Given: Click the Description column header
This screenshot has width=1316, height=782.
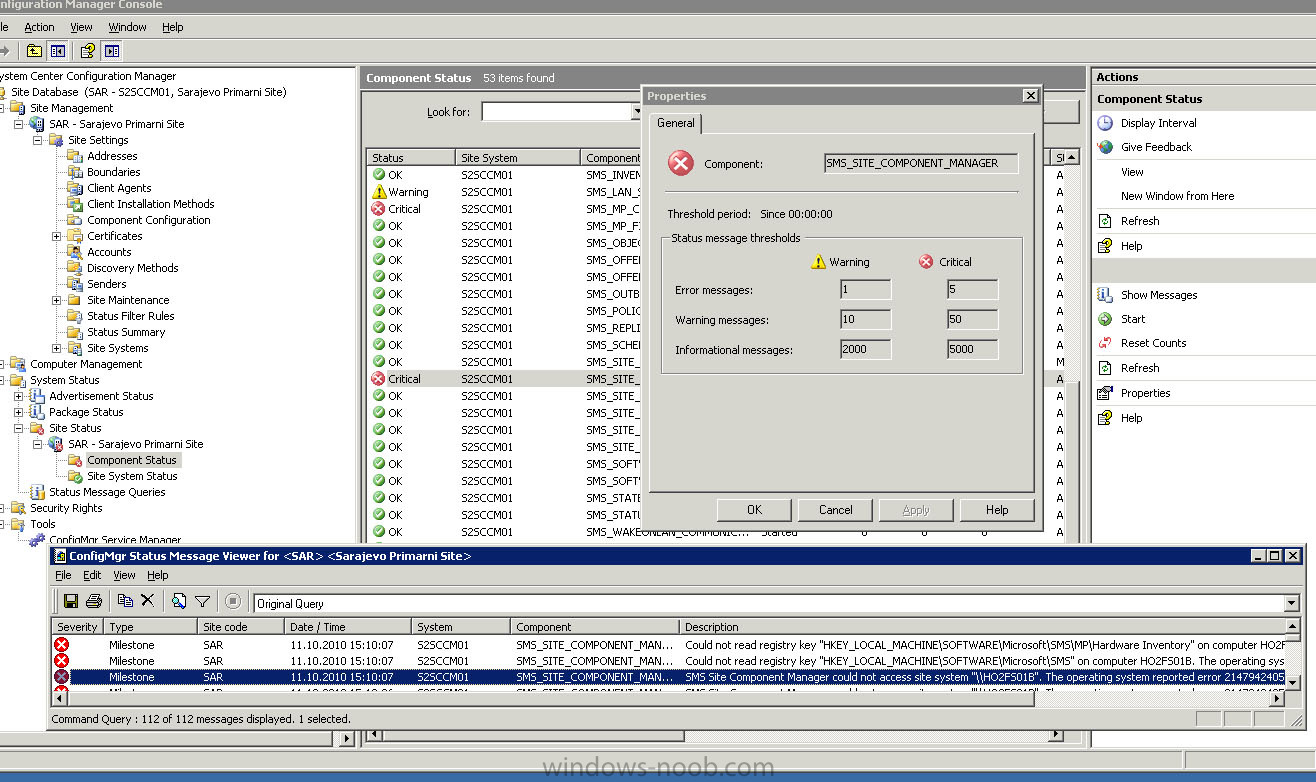Looking at the screenshot, I should 980,627.
